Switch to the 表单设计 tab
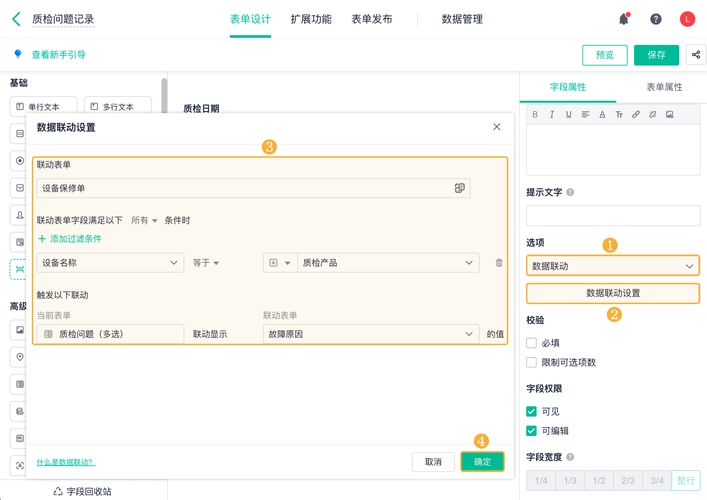707x500 pixels. (250, 19)
